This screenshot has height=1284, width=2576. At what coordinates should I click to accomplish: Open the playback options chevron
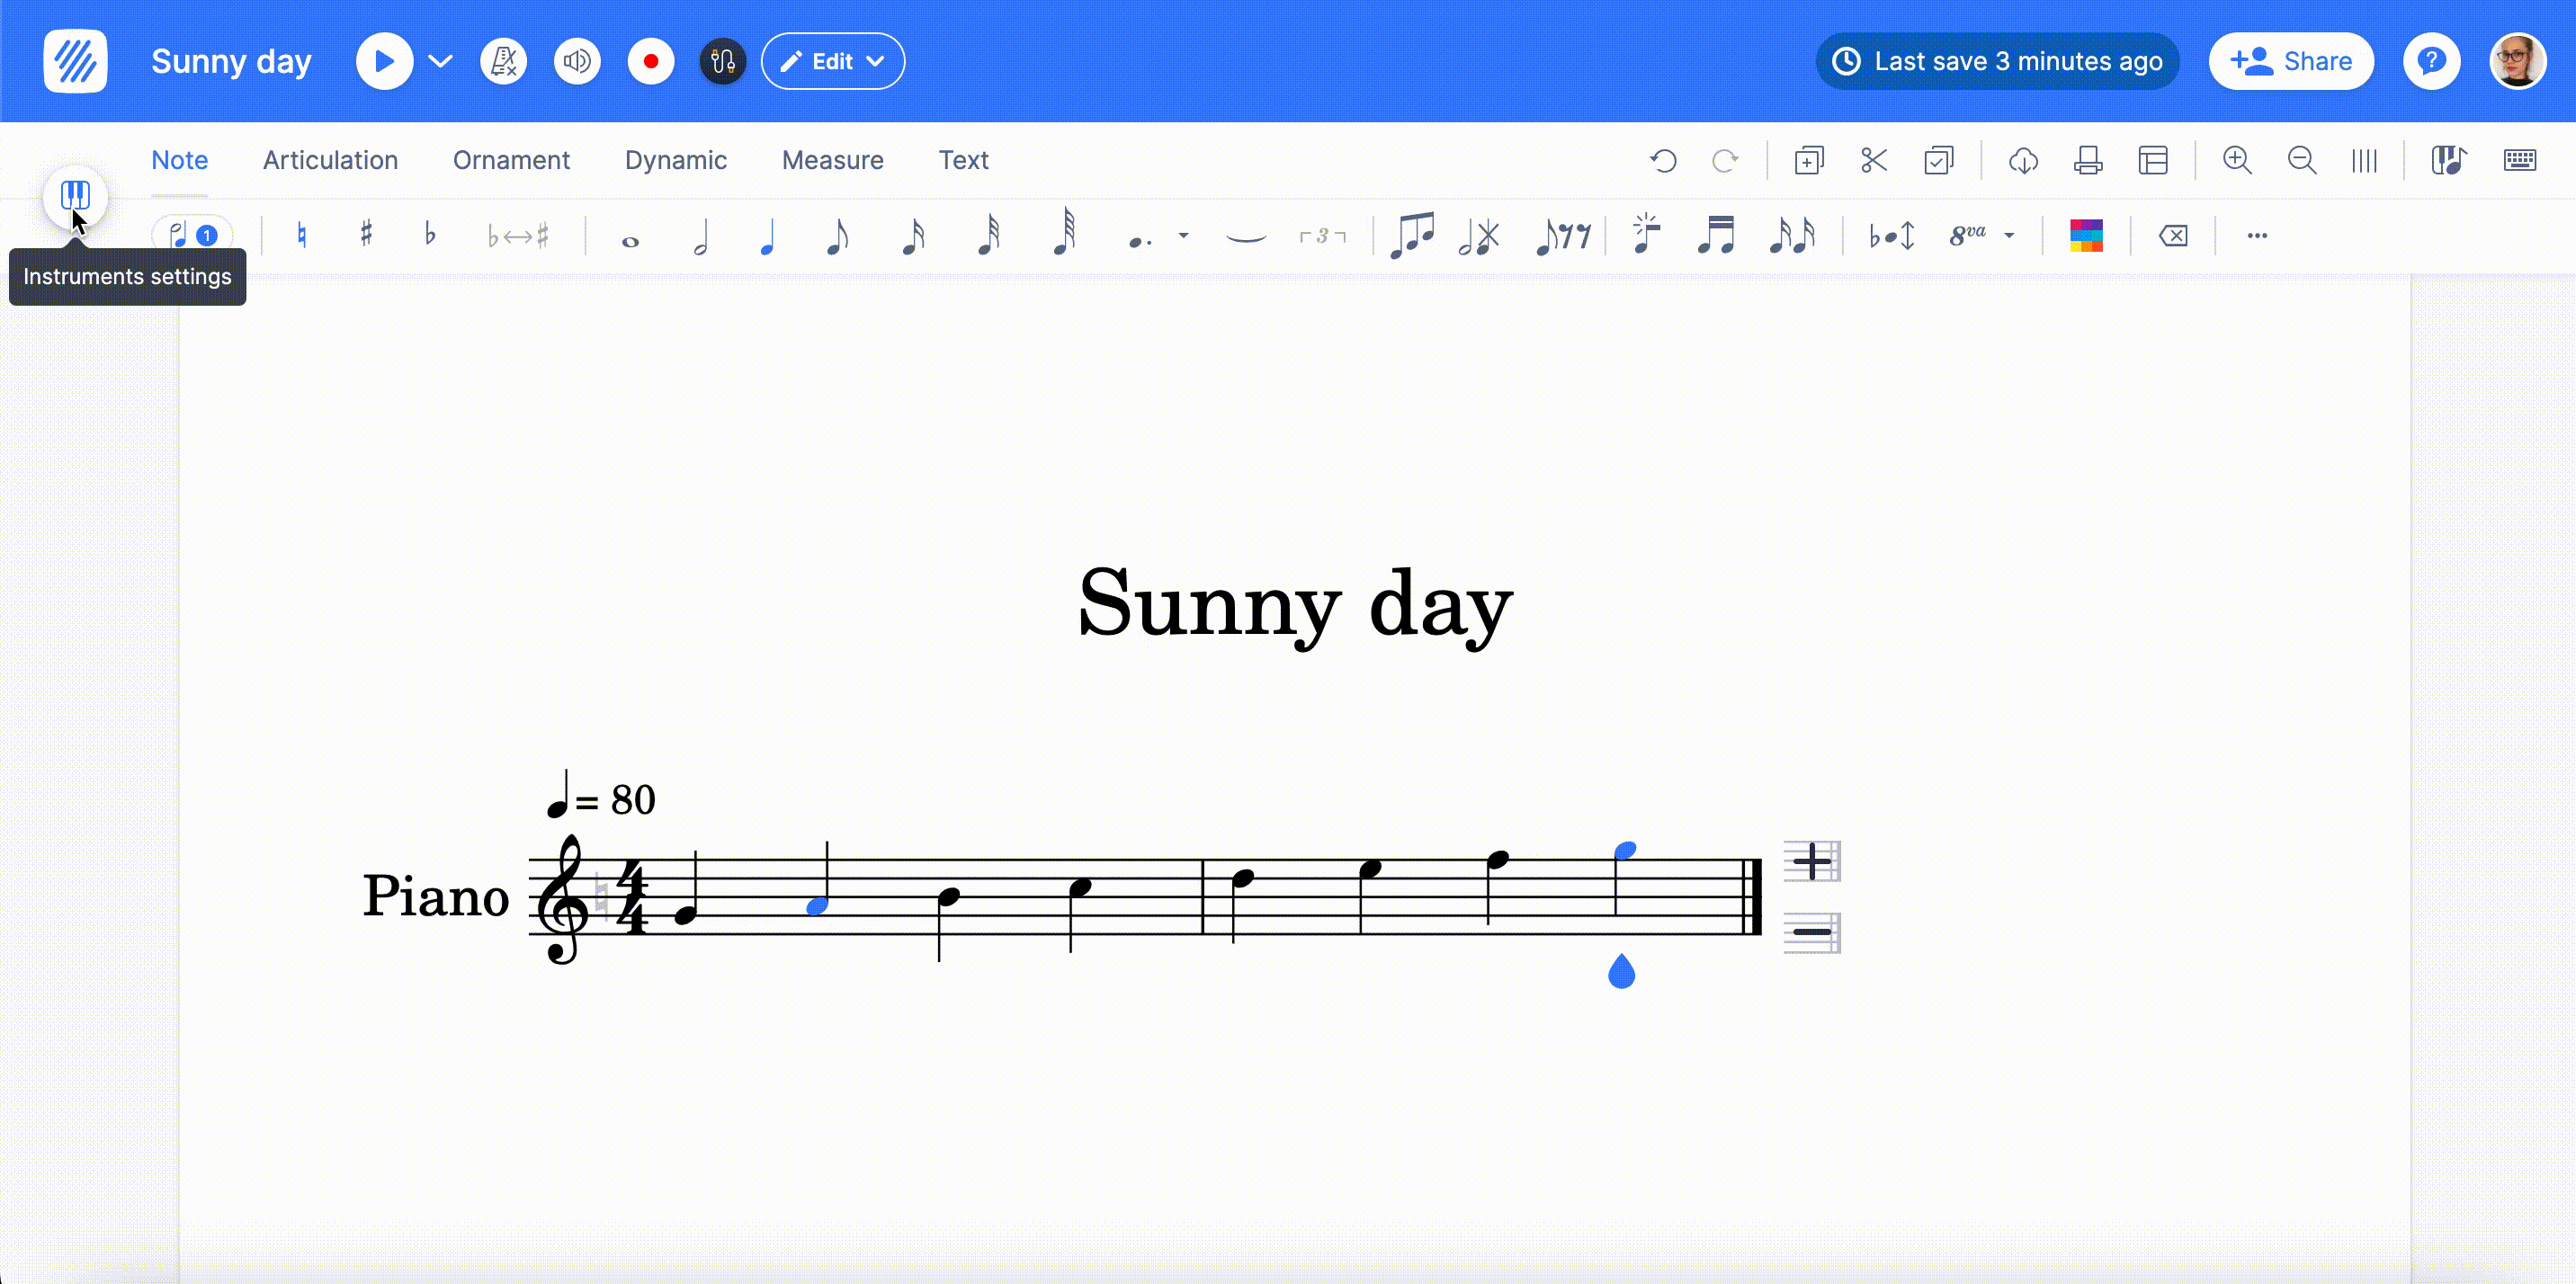(x=439, y=61)
